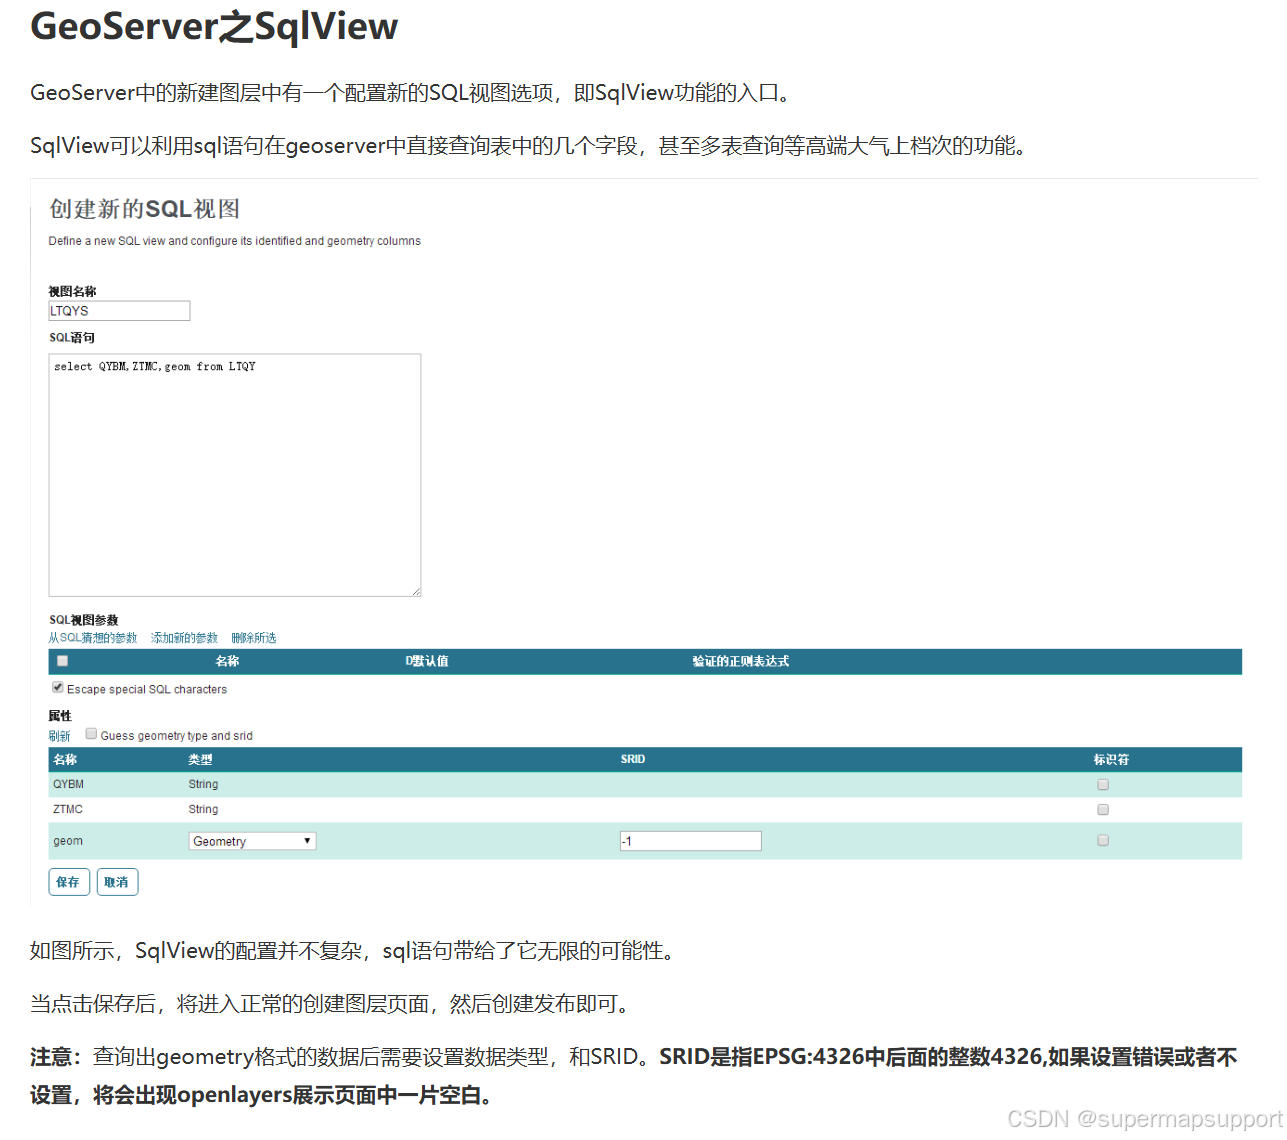This screenshot has width=1287, height=1140.
Task: Open the Geometry type dropdown
Action: (x=252, y=841)
